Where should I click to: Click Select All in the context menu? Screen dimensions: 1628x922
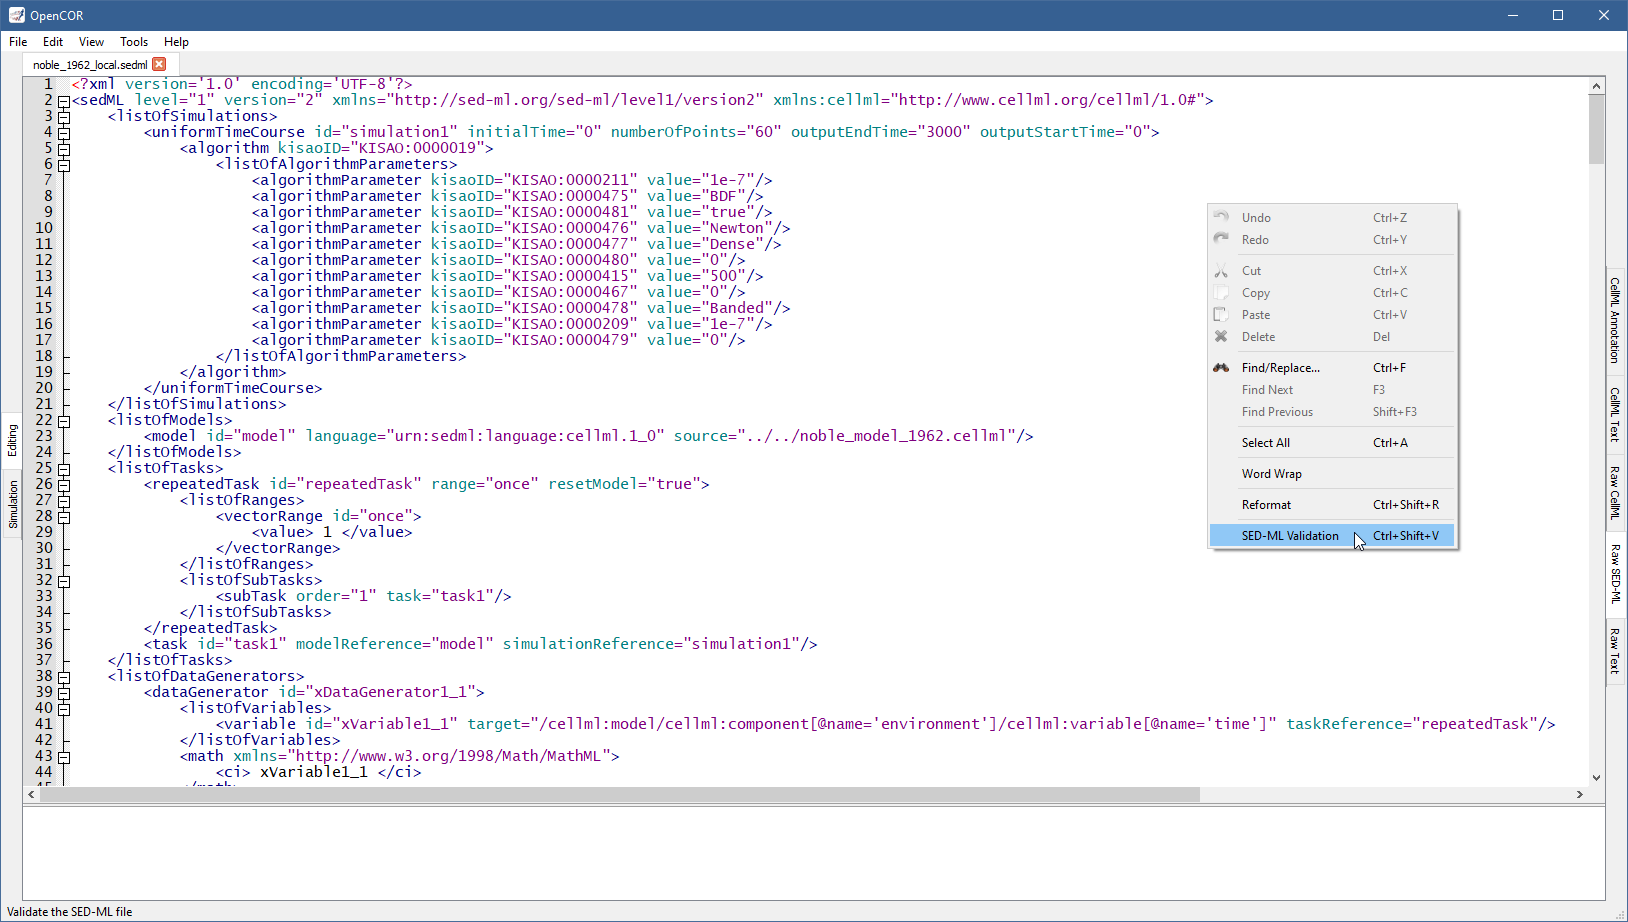[x=1265, y=443]
